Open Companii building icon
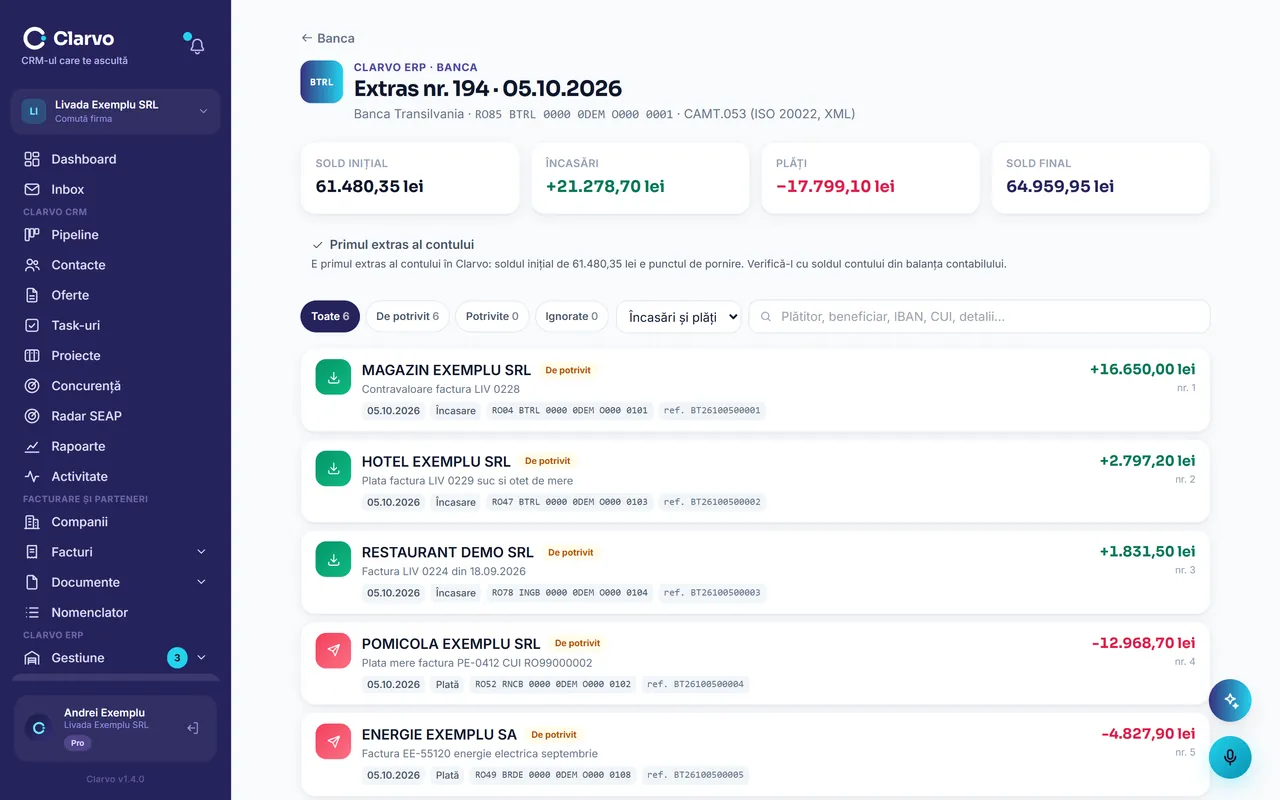1280x800 pixels. (32, 522)
